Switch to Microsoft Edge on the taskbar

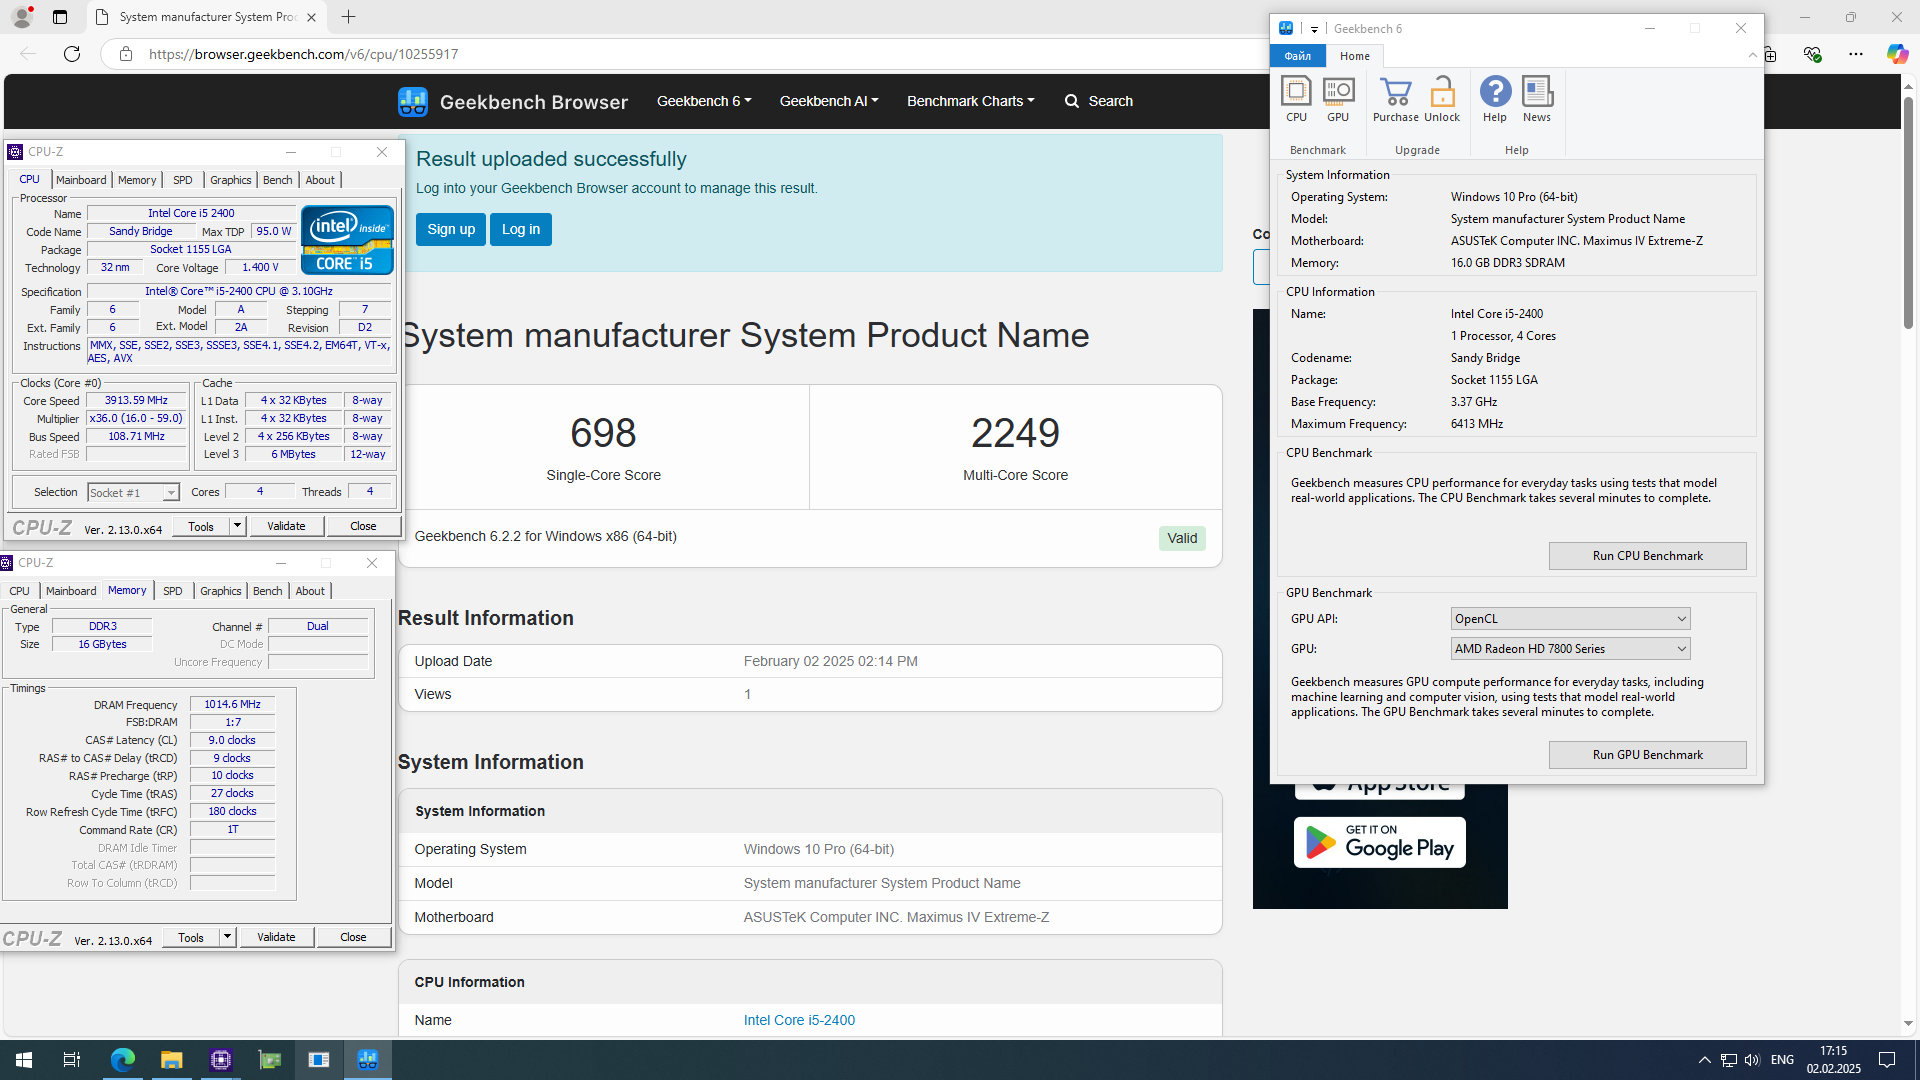(122, 1060)
